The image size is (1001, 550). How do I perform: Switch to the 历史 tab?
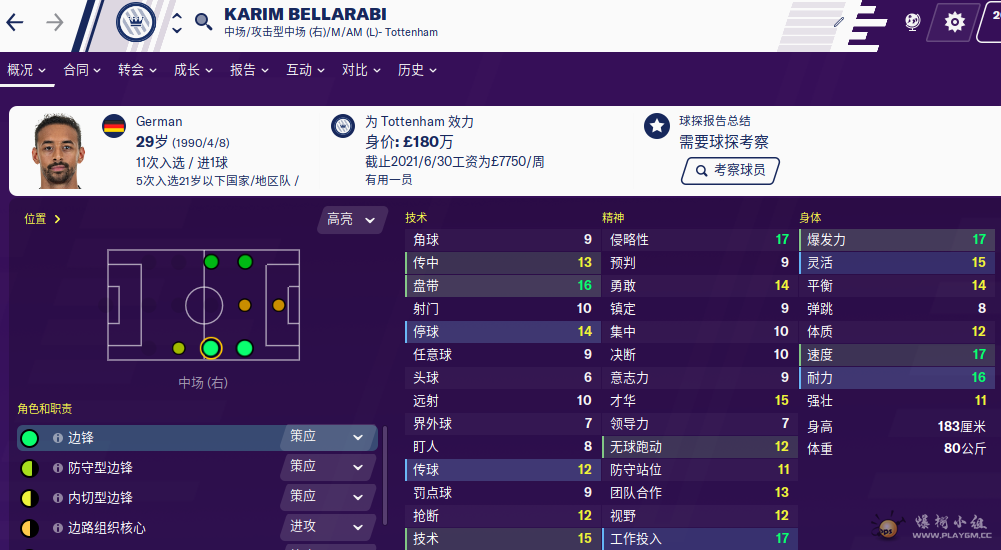click(417, 70)
